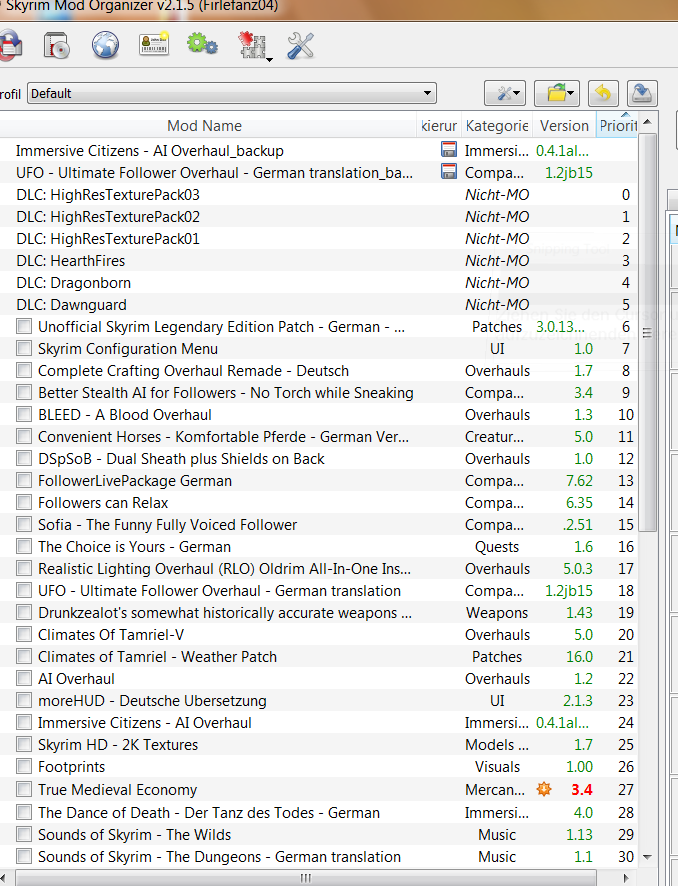678x886 pixels.
Task: Open the profiles ID card icon
Action: [x=153, y=45]
